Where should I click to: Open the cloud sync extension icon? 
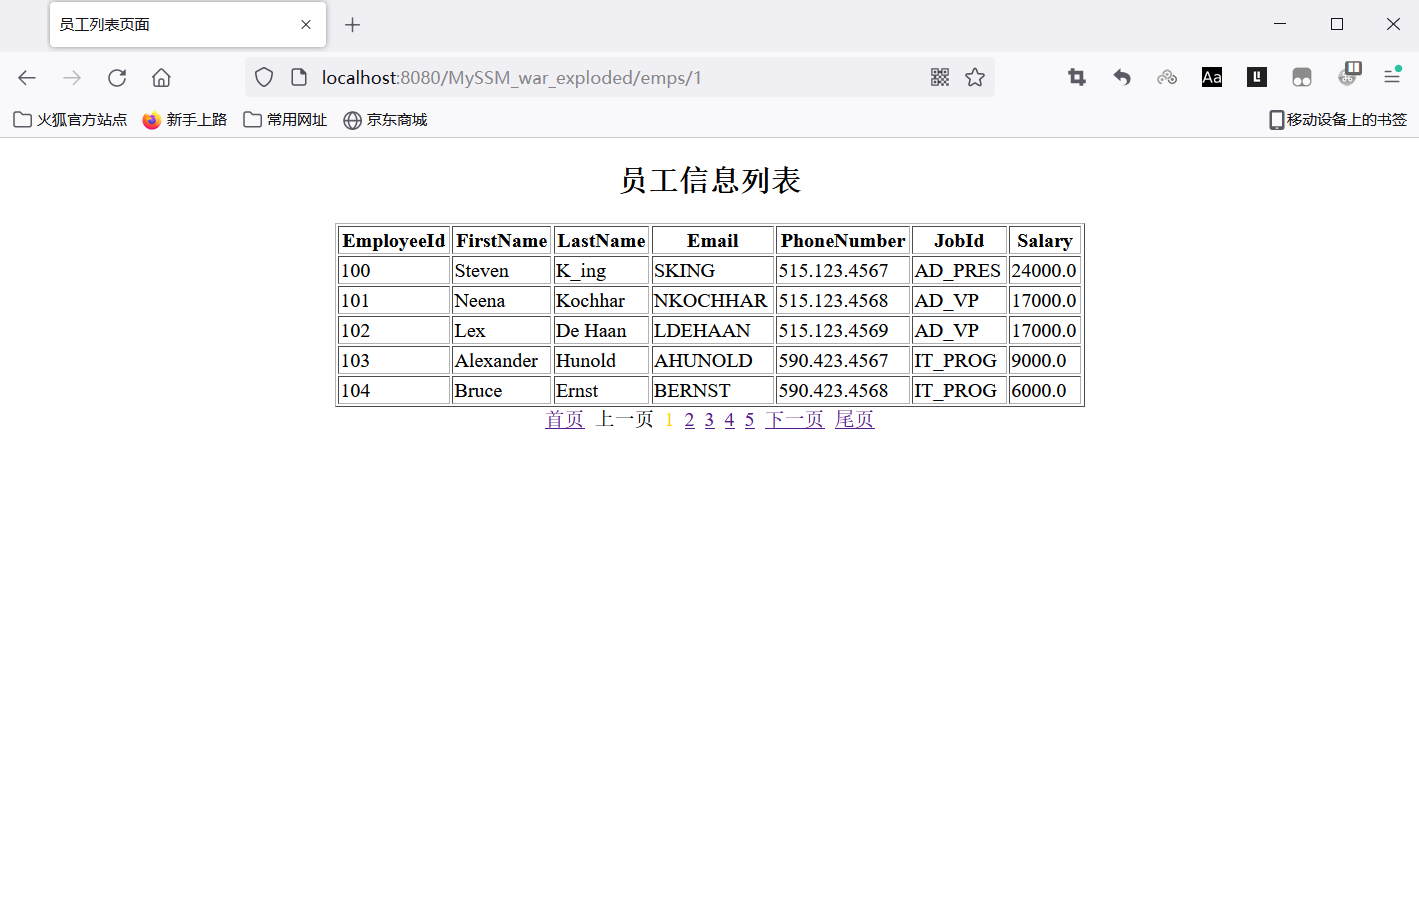[x=1167, y=77]
